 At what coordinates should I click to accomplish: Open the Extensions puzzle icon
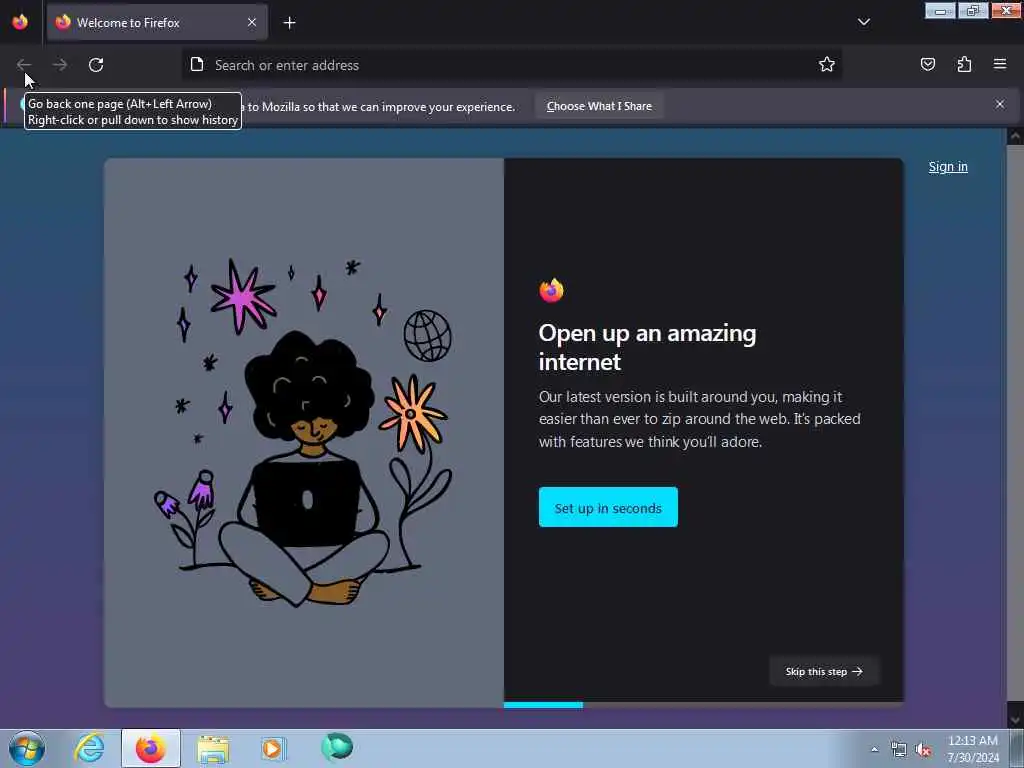964,64
